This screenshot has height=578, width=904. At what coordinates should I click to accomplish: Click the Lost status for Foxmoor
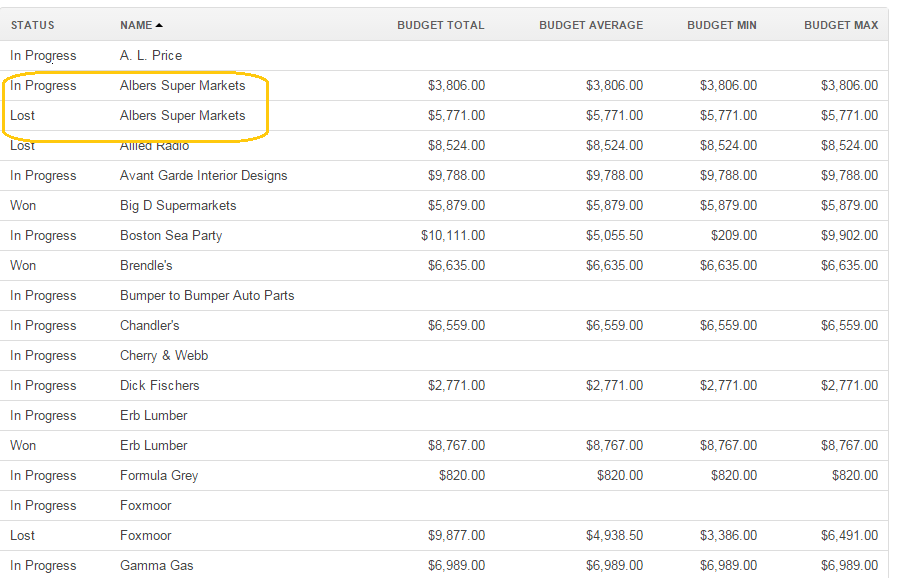[x=22, y=535]
